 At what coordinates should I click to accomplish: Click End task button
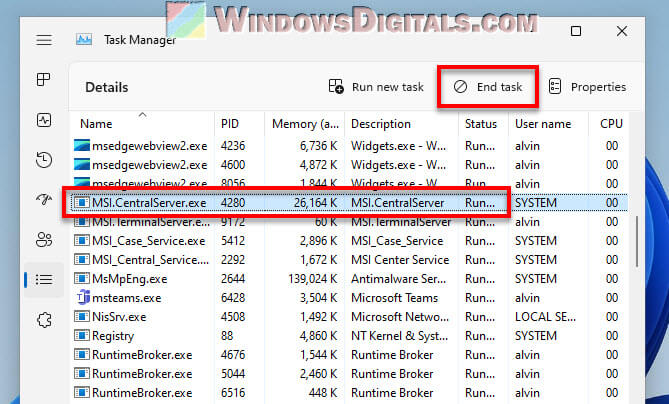488,87
